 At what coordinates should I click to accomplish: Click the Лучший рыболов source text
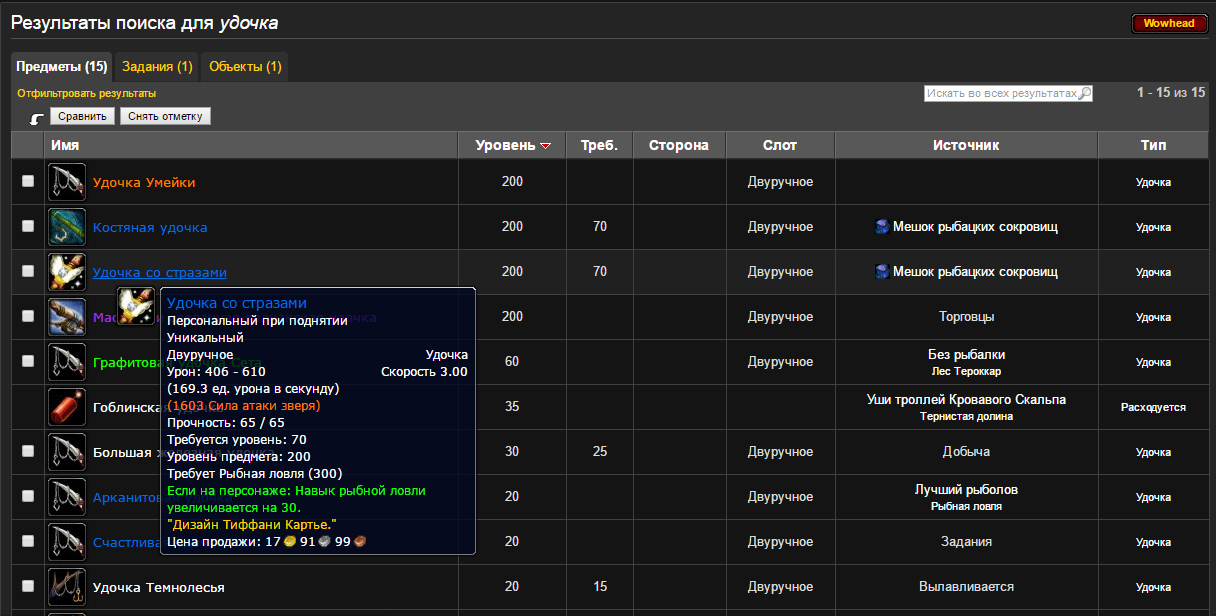coord(966,490)
